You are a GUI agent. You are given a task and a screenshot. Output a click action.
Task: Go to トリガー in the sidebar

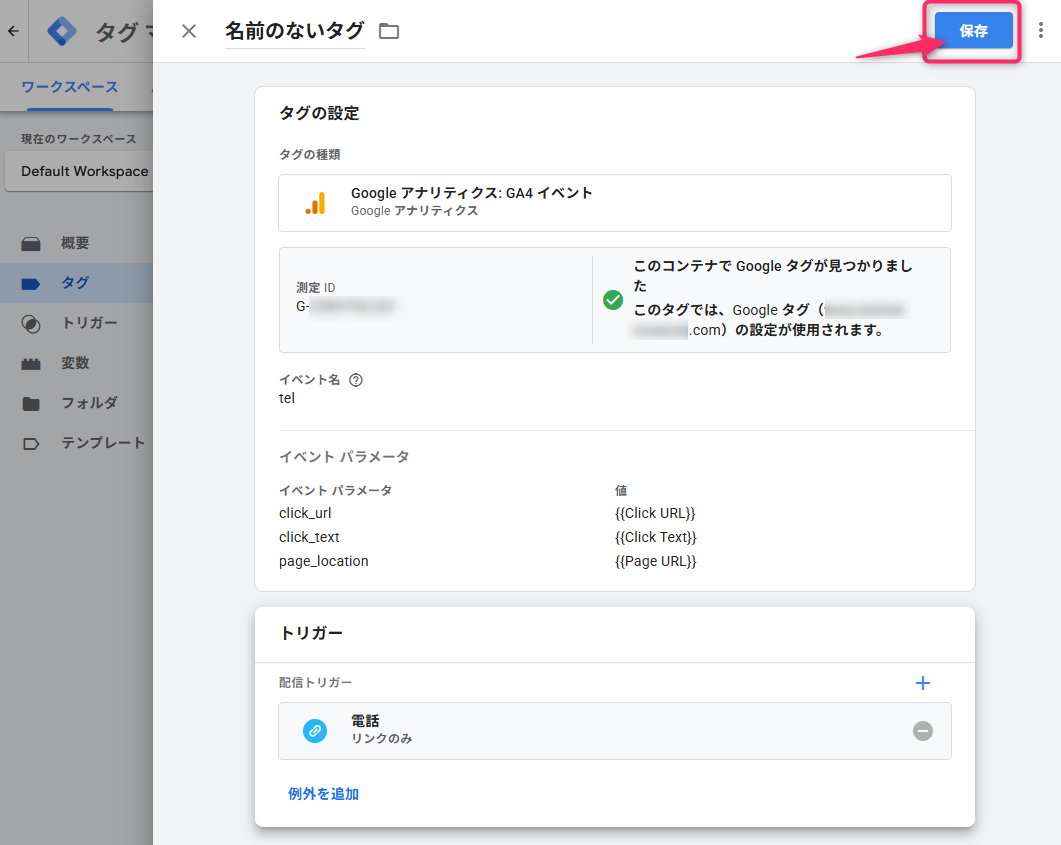point(89,323)
